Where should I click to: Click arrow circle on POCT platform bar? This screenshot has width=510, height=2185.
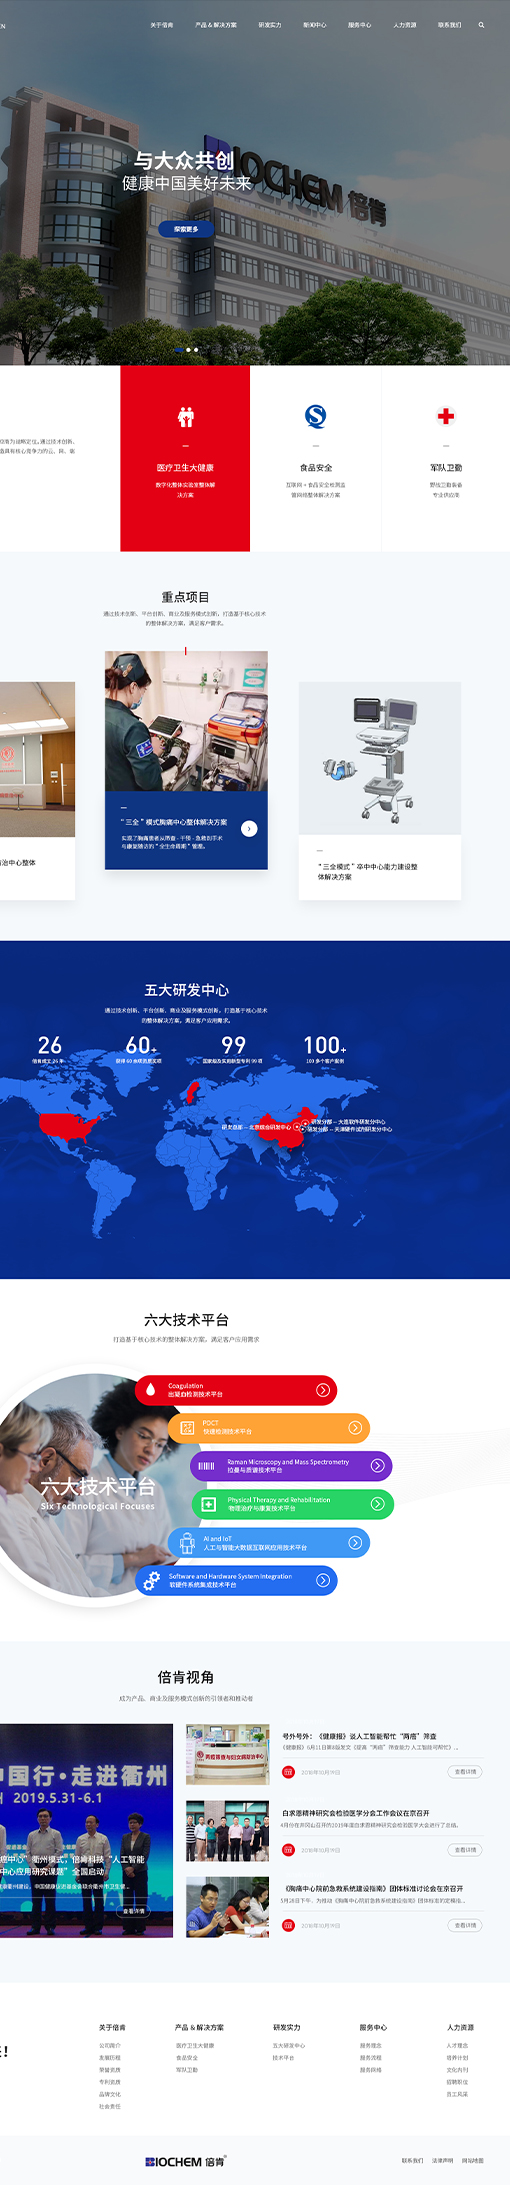[355, 1428]
